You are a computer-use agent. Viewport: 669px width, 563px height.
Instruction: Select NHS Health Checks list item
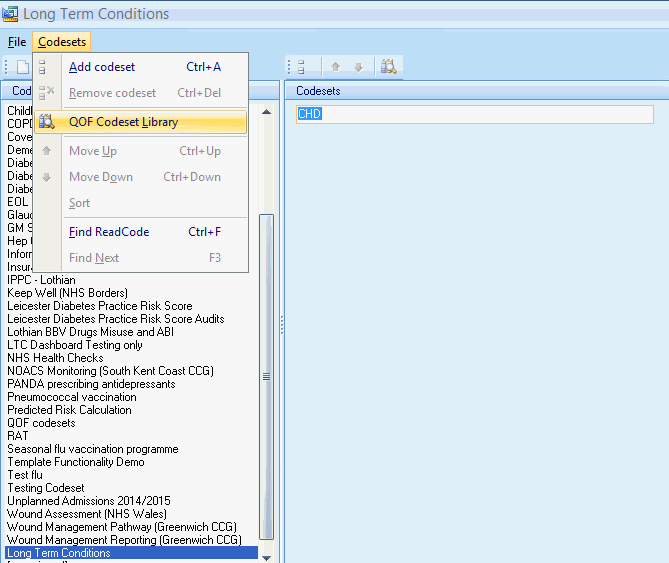click(x=55, y=358)
